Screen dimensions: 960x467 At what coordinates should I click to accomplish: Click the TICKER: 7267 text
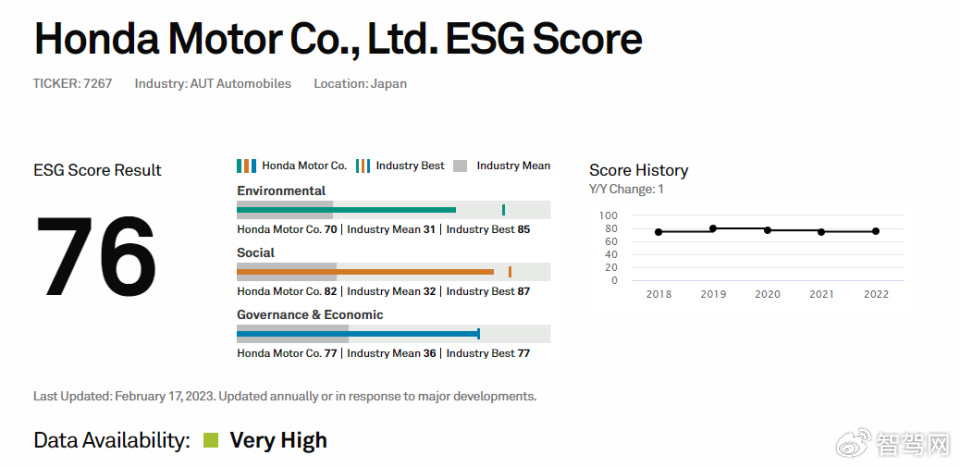click(72, 84)
